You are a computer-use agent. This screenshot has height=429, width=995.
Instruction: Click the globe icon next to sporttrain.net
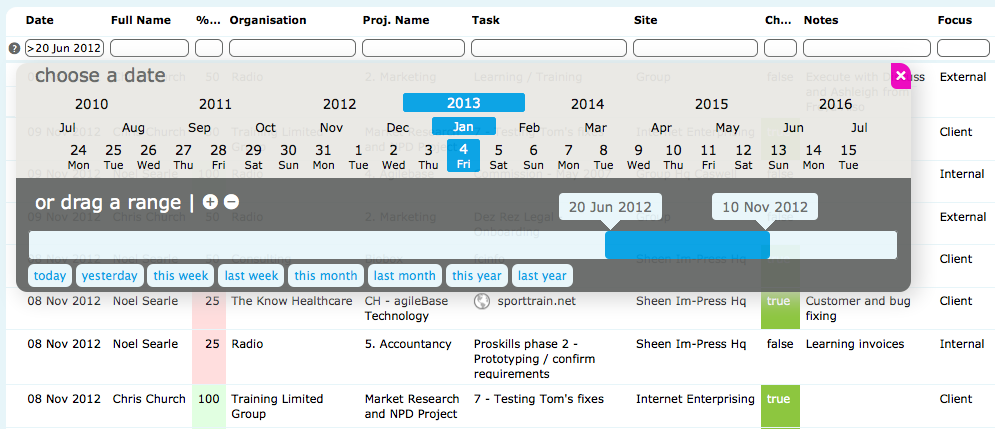[x=481, y=300]
